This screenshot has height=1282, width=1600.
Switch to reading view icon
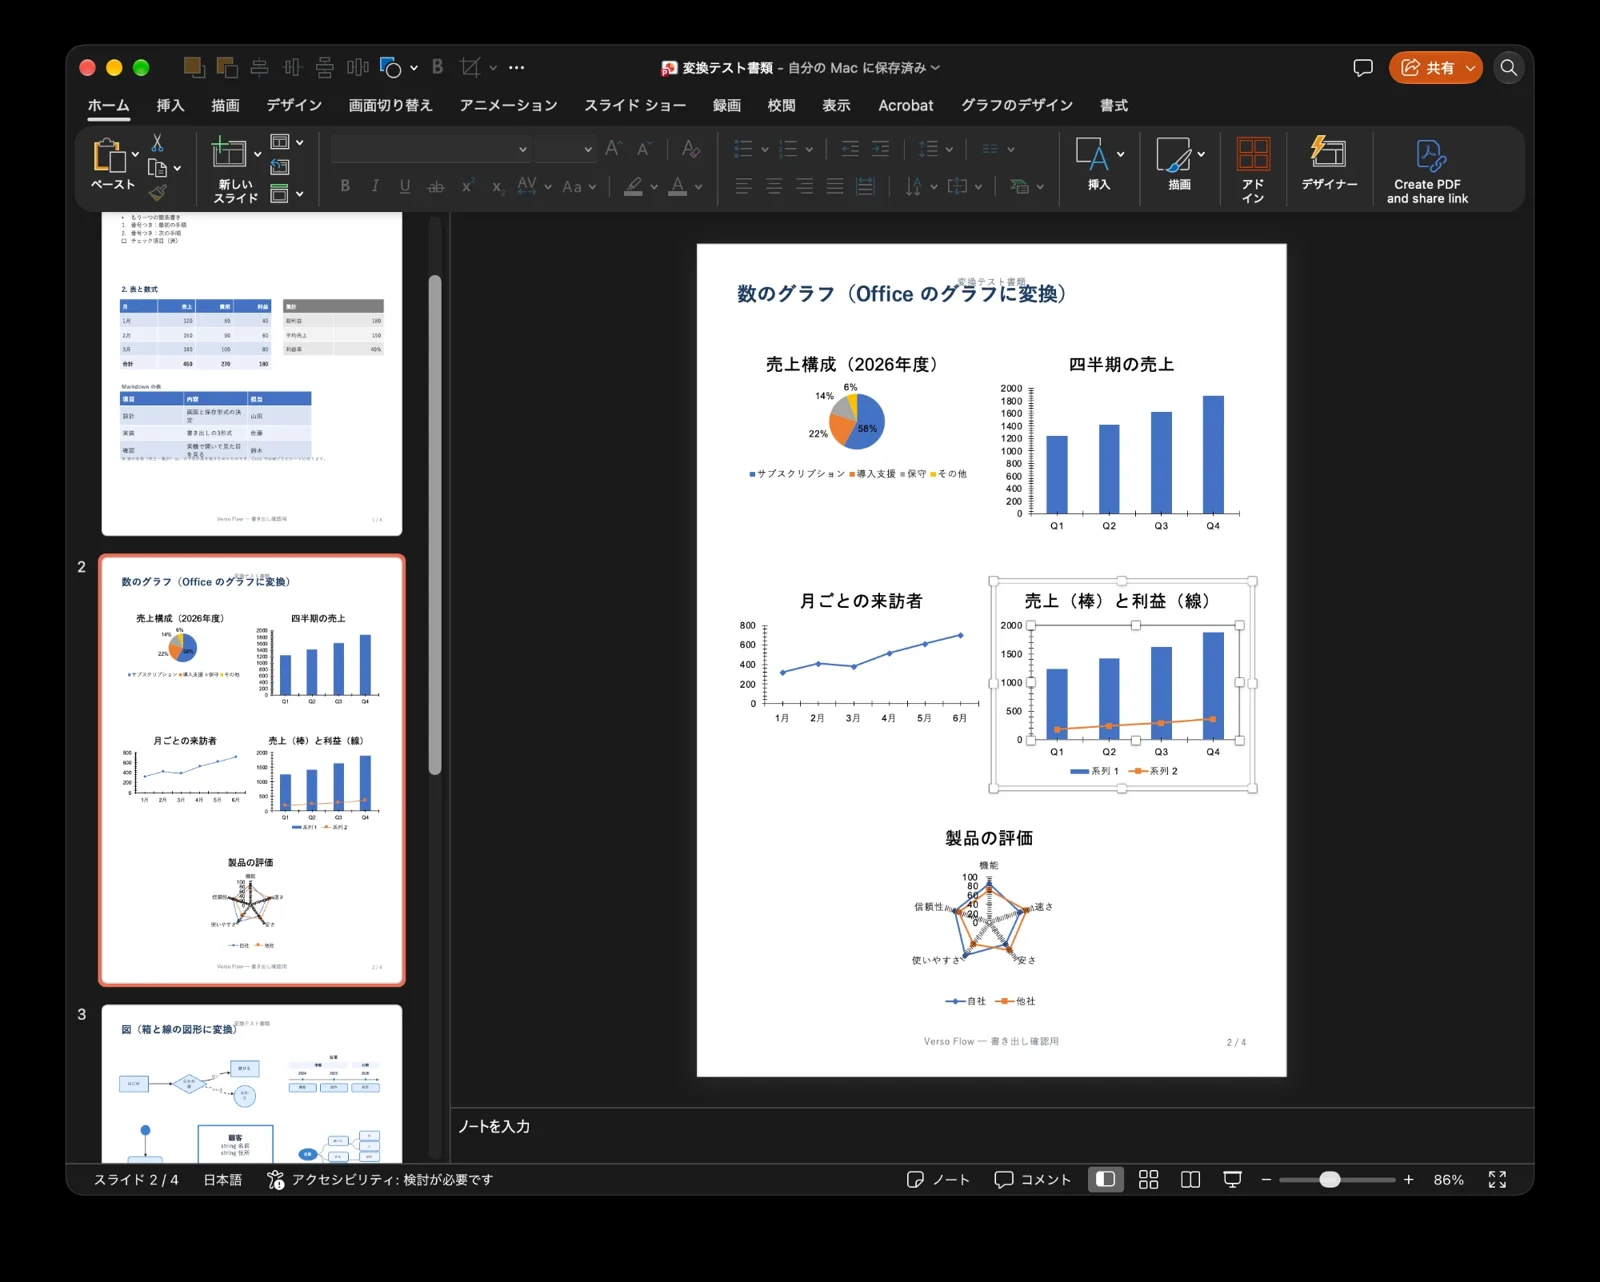1190,1180
